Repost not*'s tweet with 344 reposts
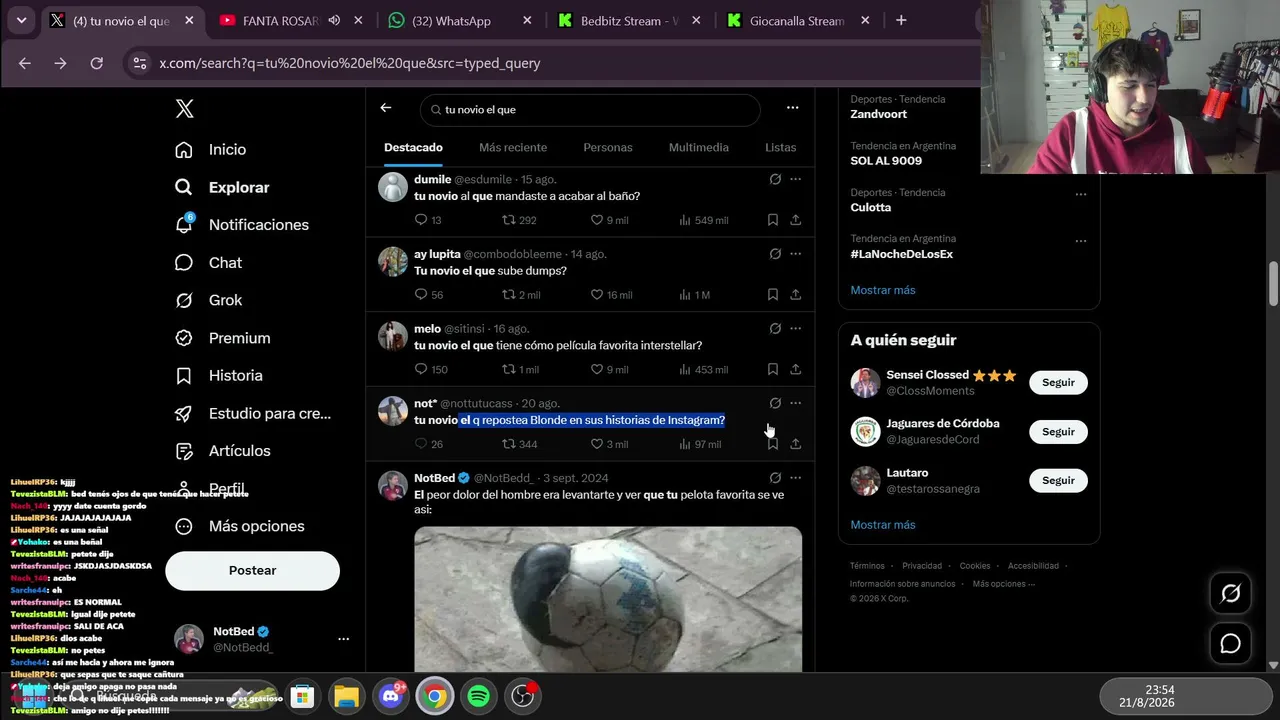 click(509, 444)
